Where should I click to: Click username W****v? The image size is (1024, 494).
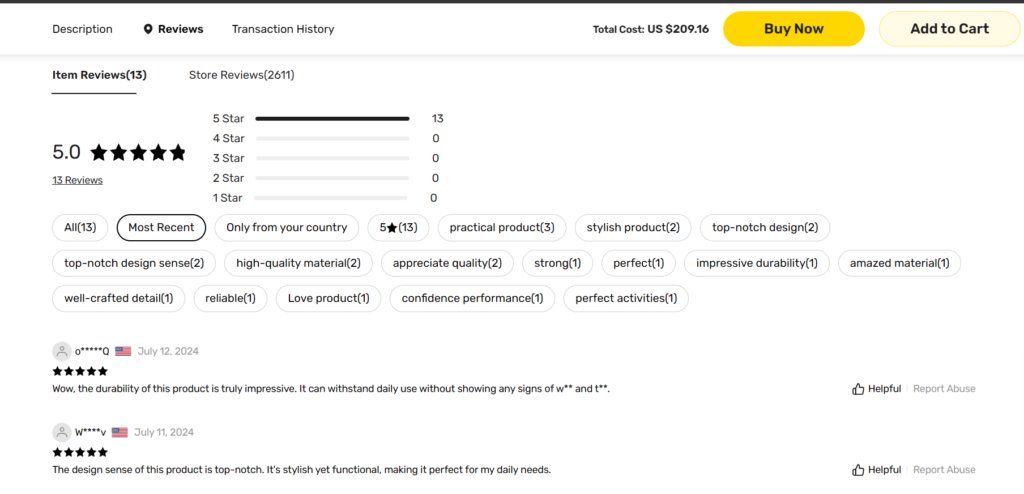90,433
